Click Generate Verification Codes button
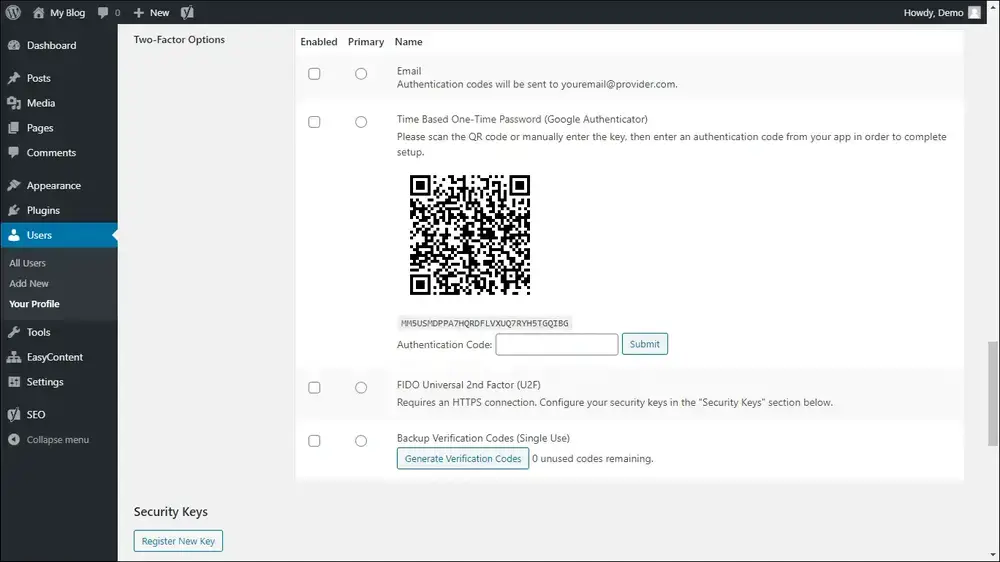 click(x=462, y=458)
